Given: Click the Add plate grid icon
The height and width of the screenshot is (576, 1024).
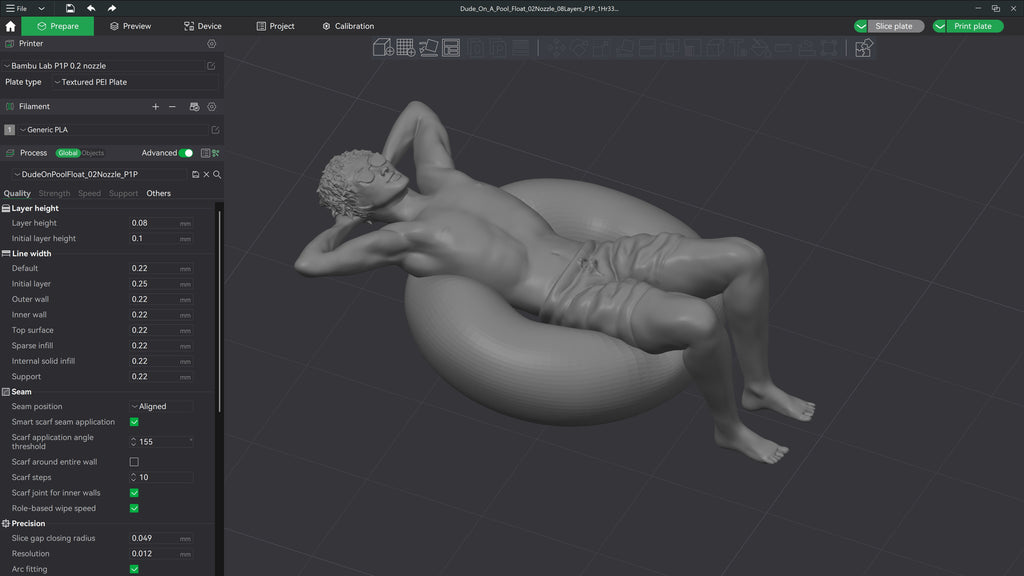Looking at the screenshot, I should 406,48.
